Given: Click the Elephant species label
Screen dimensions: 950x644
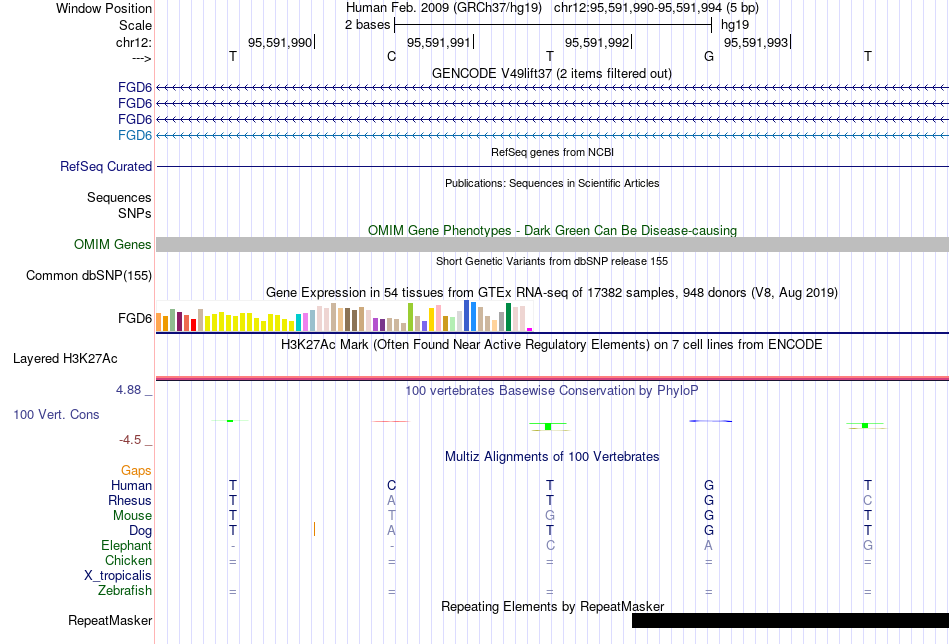Looking at the screenshot, I should pos(126,546).
